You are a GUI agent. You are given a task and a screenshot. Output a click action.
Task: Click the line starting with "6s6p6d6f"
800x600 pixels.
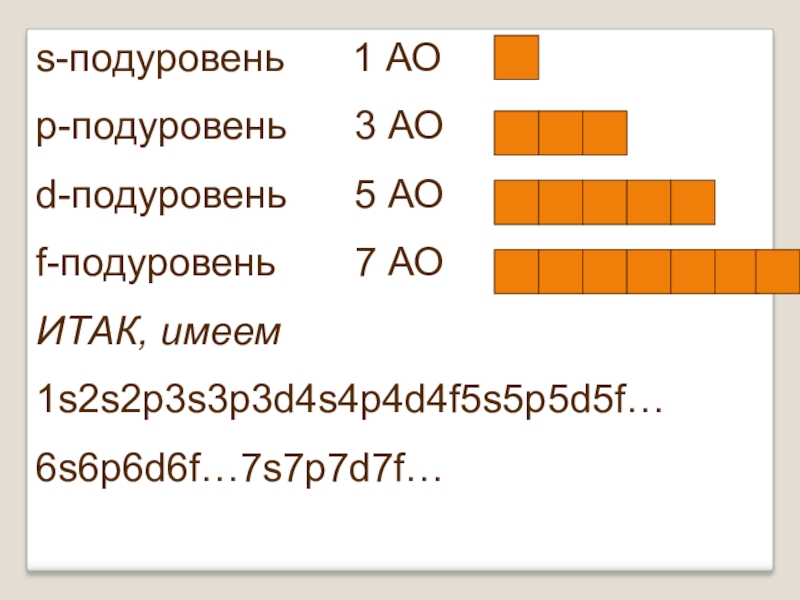(x=238, y=466)
